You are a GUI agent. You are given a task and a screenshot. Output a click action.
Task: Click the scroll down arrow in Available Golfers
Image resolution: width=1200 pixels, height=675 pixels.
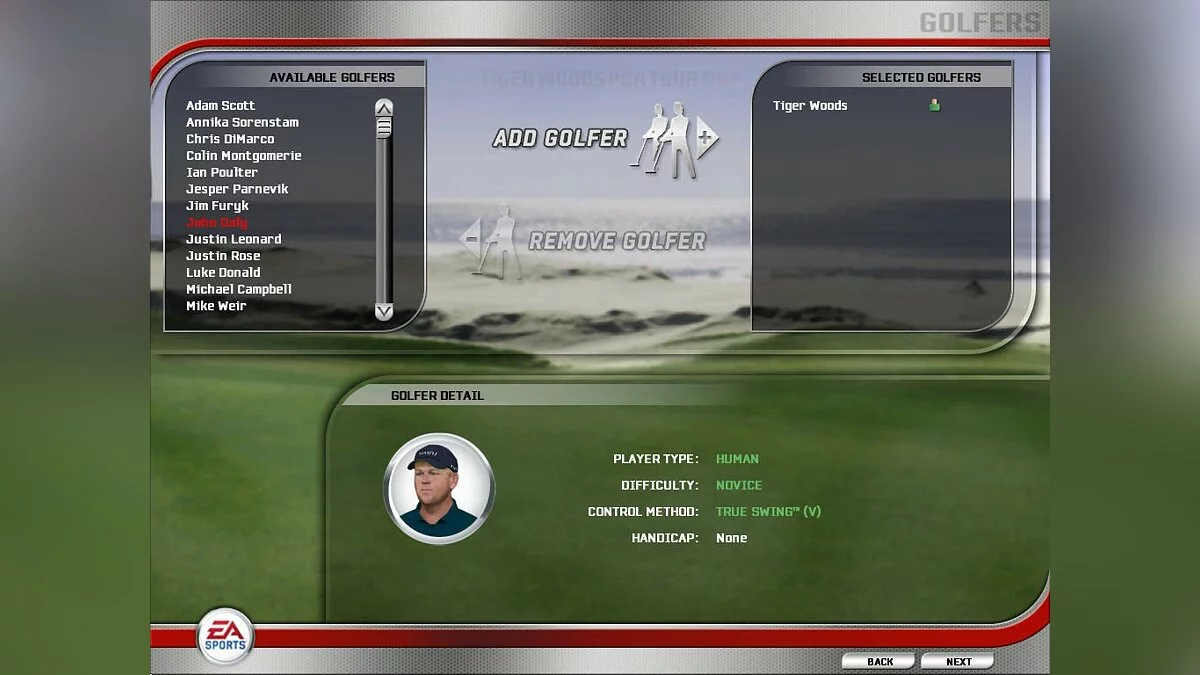[384, 311]
